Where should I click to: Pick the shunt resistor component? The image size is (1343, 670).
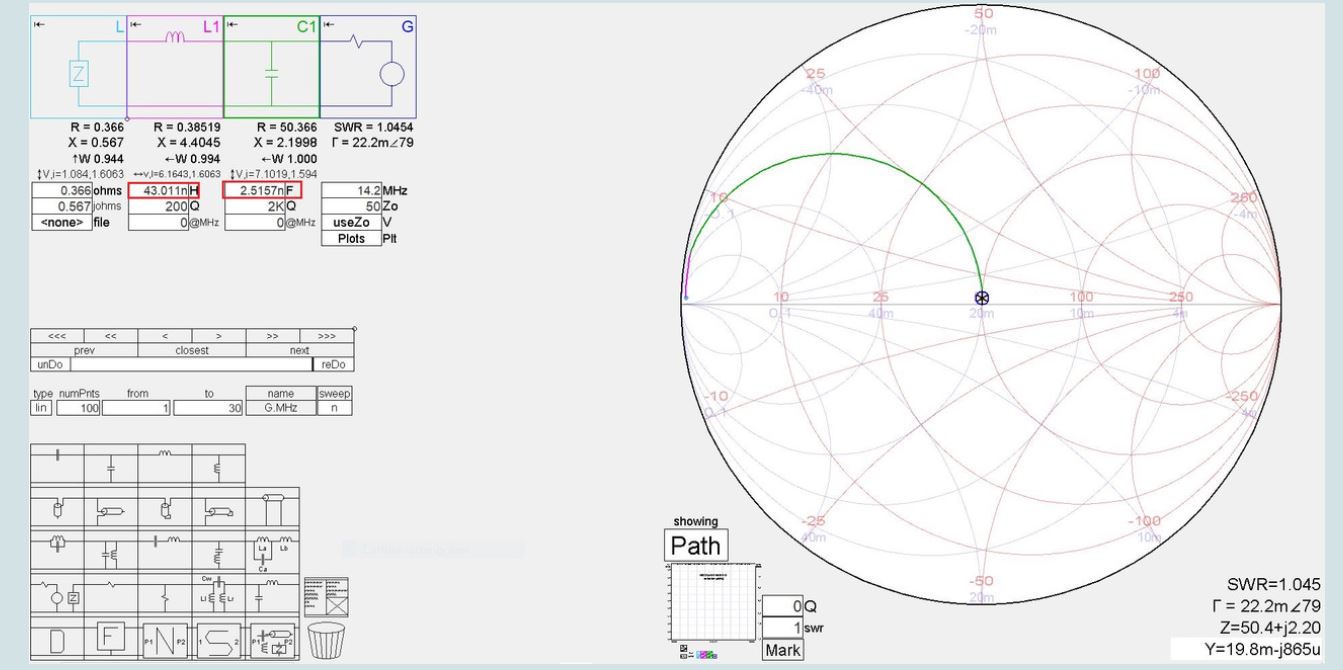[165, 594]
